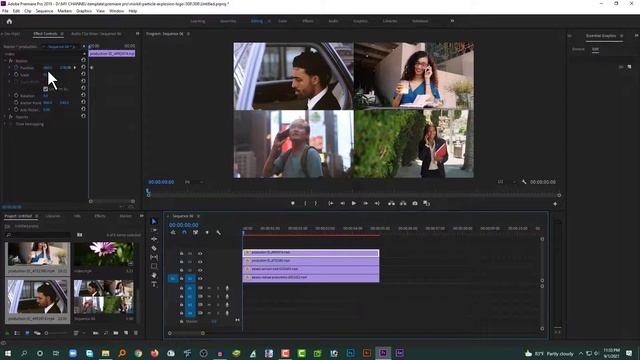Open the Effects tab in Project panel
The image size is (640, 360).
[100, 216]
